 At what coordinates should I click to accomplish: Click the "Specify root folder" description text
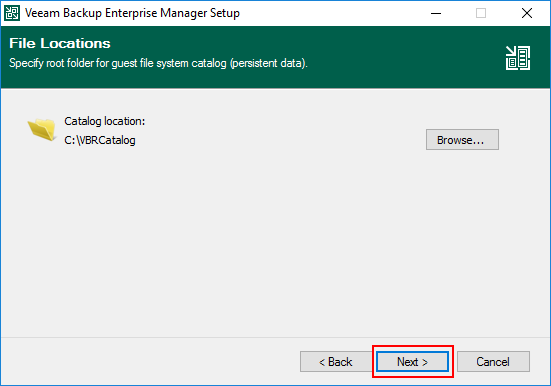coord(158,63)
